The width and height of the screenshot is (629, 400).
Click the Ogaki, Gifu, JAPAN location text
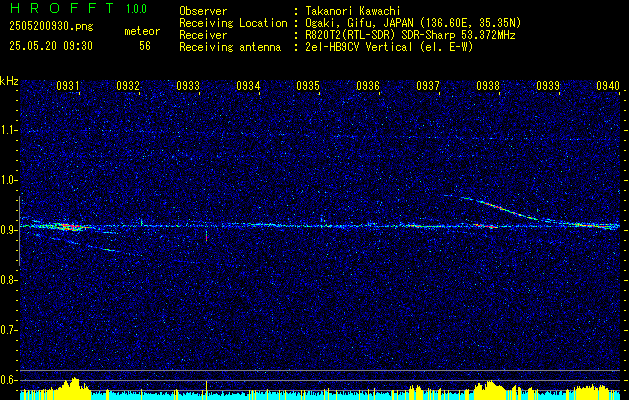click(412, 23)
